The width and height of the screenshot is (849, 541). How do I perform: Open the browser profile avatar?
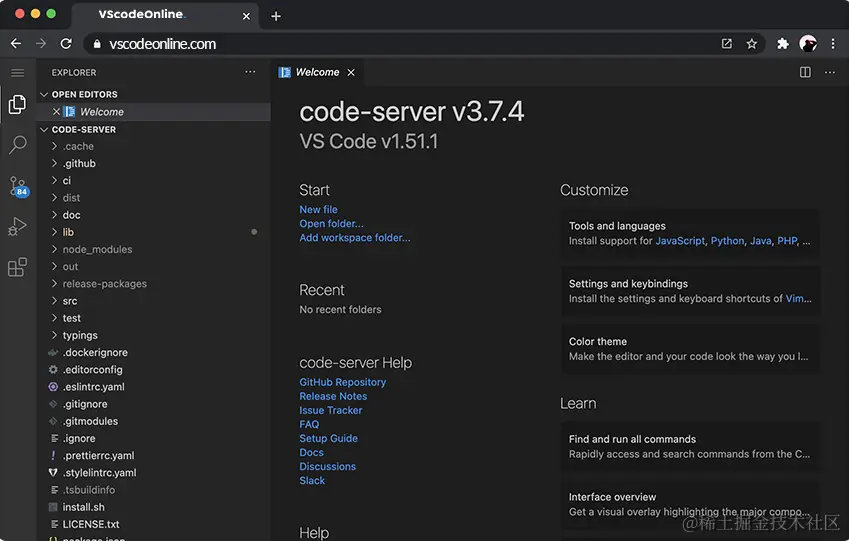pos(808,43)
